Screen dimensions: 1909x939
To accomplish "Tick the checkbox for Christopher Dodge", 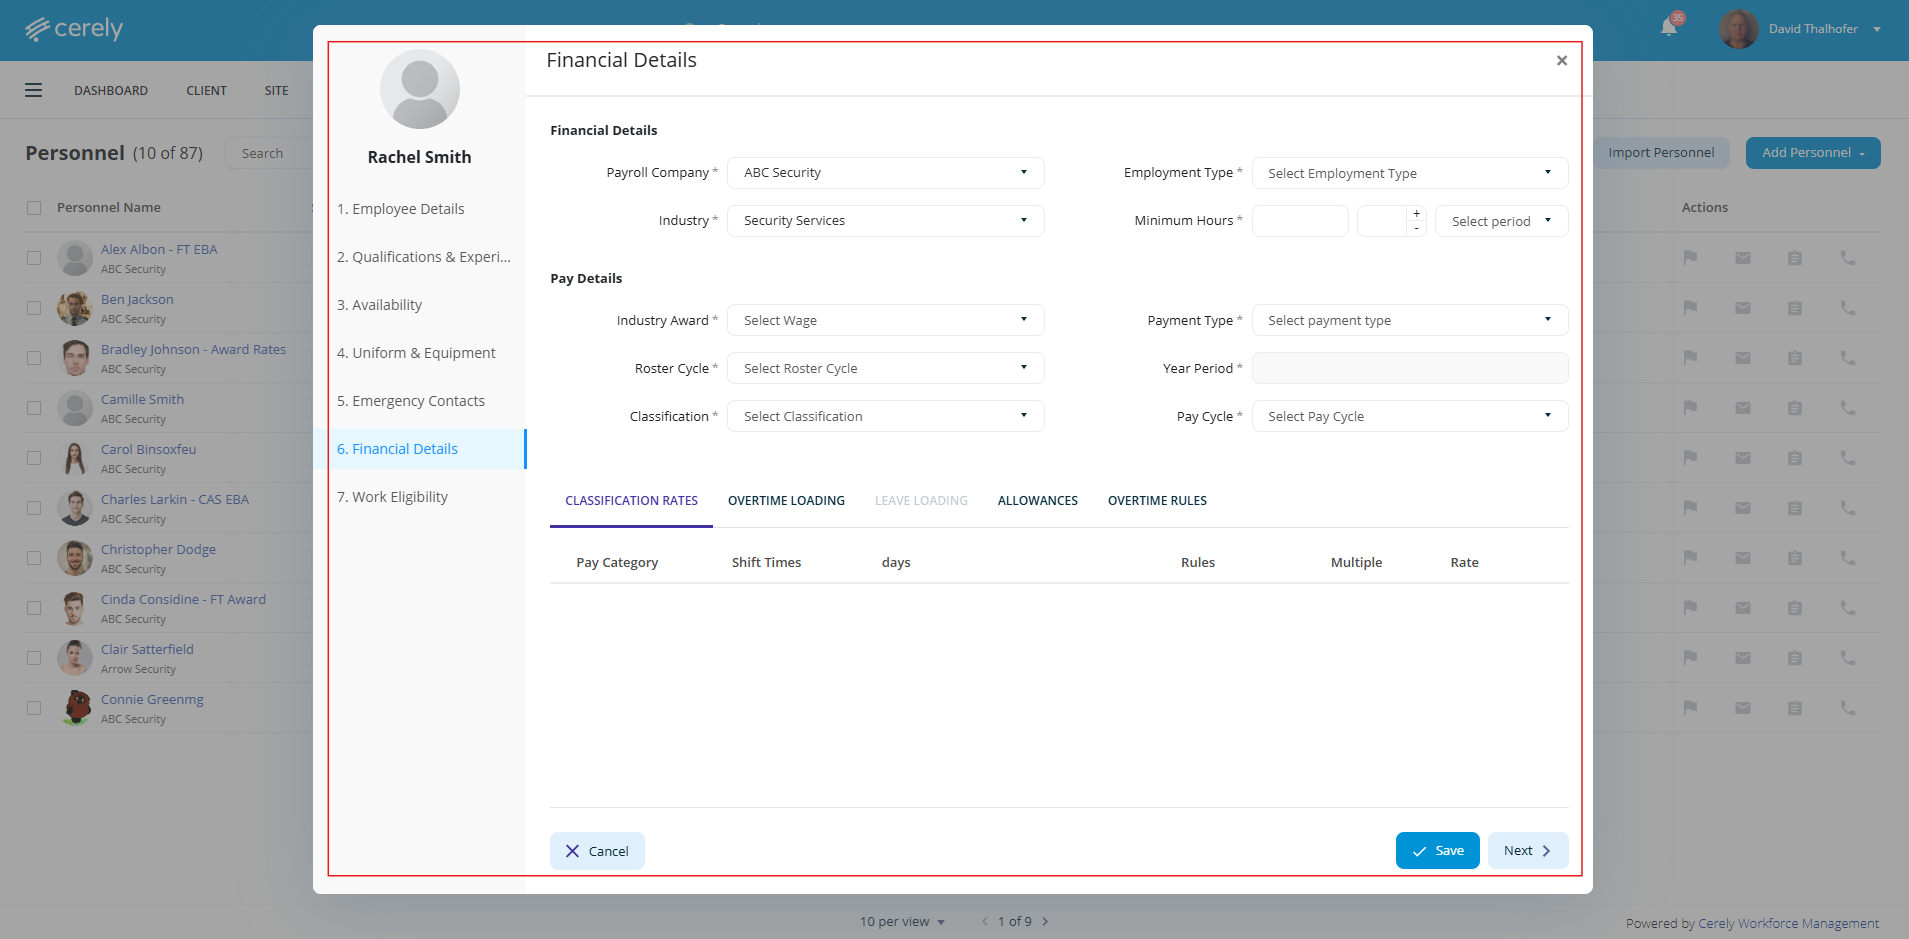I will pos(34,558).
